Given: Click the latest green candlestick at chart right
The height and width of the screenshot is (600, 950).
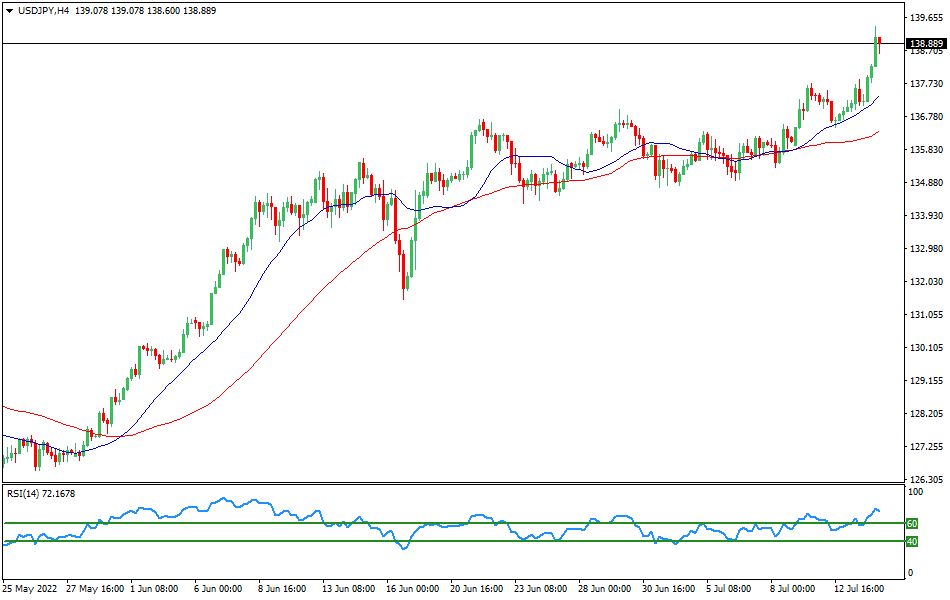Looking at the screenshot, I should pos(878,50).
